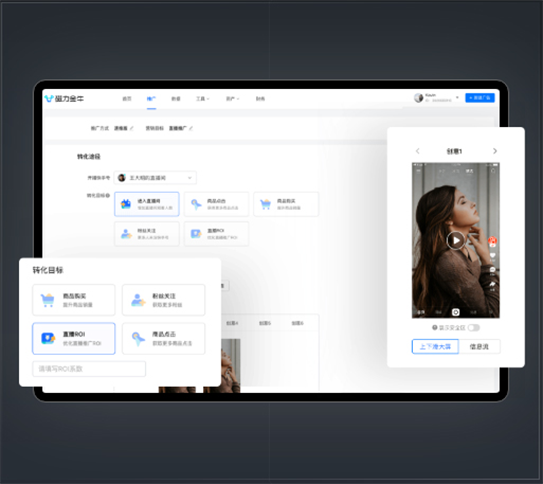Expand the 工具 navigation dropdown
Viewport: 543px width, 484px height.
203,99
